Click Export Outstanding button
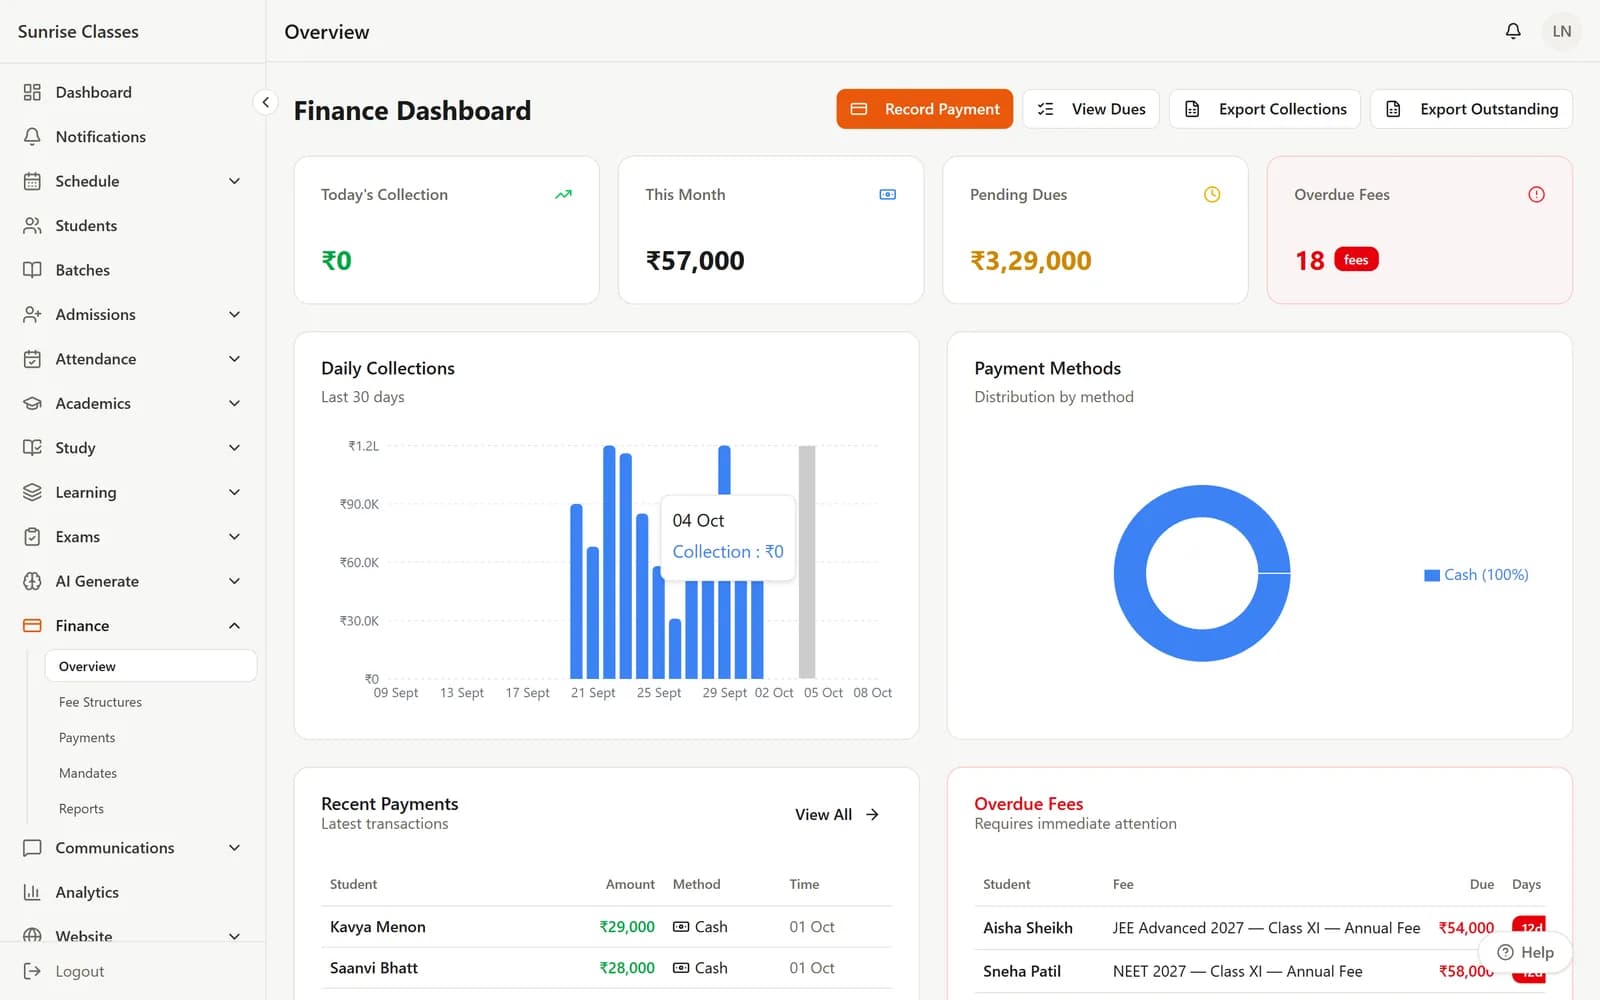 (x=1472, y=109)
